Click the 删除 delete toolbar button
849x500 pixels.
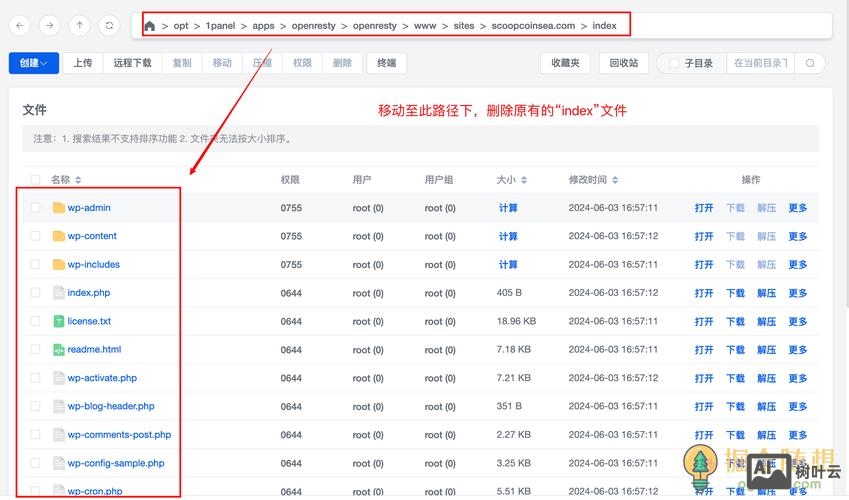coord(342,63)
